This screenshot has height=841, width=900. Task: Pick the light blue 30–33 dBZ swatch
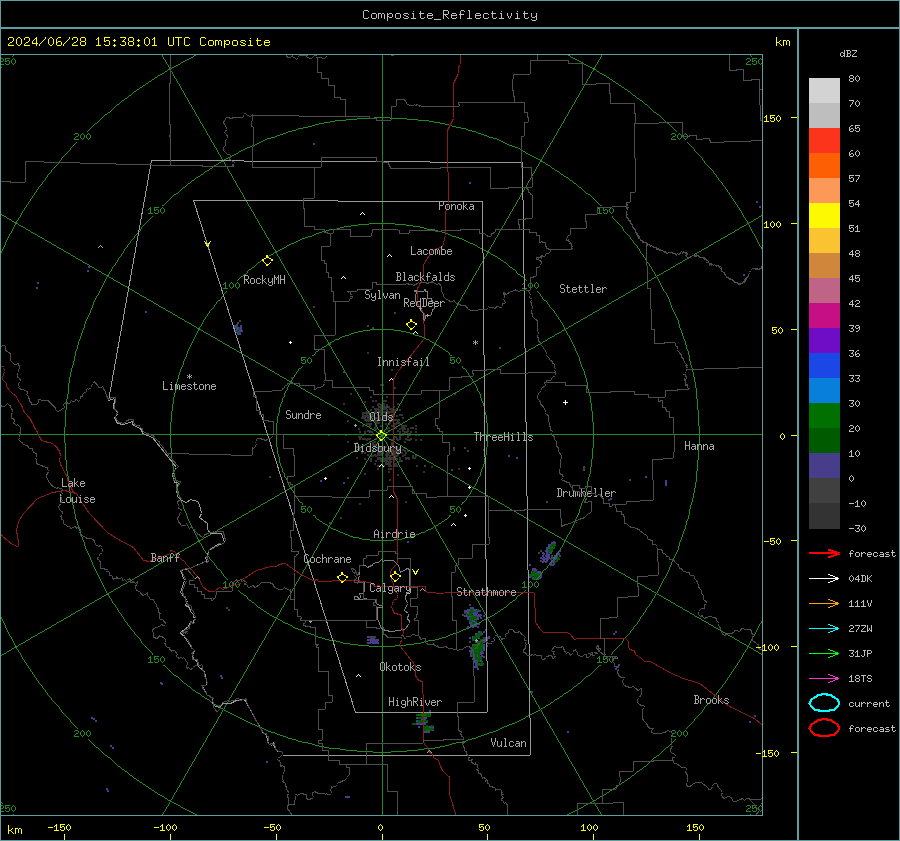click(824, 390)
